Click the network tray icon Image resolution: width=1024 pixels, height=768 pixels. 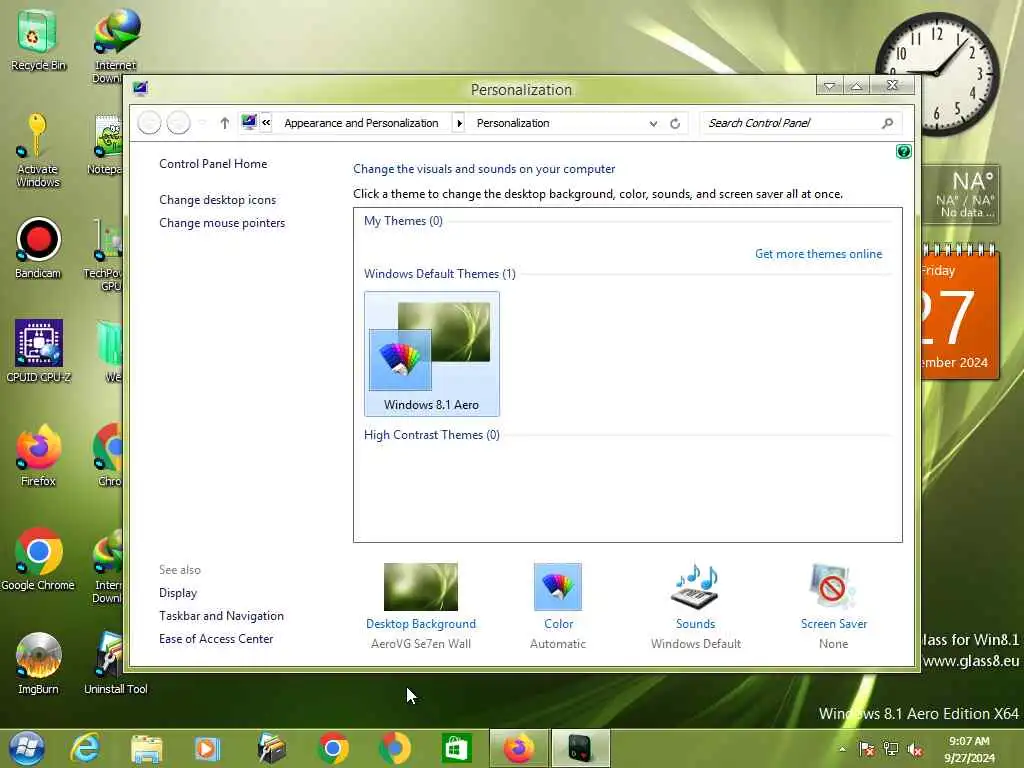coord(890,750)
